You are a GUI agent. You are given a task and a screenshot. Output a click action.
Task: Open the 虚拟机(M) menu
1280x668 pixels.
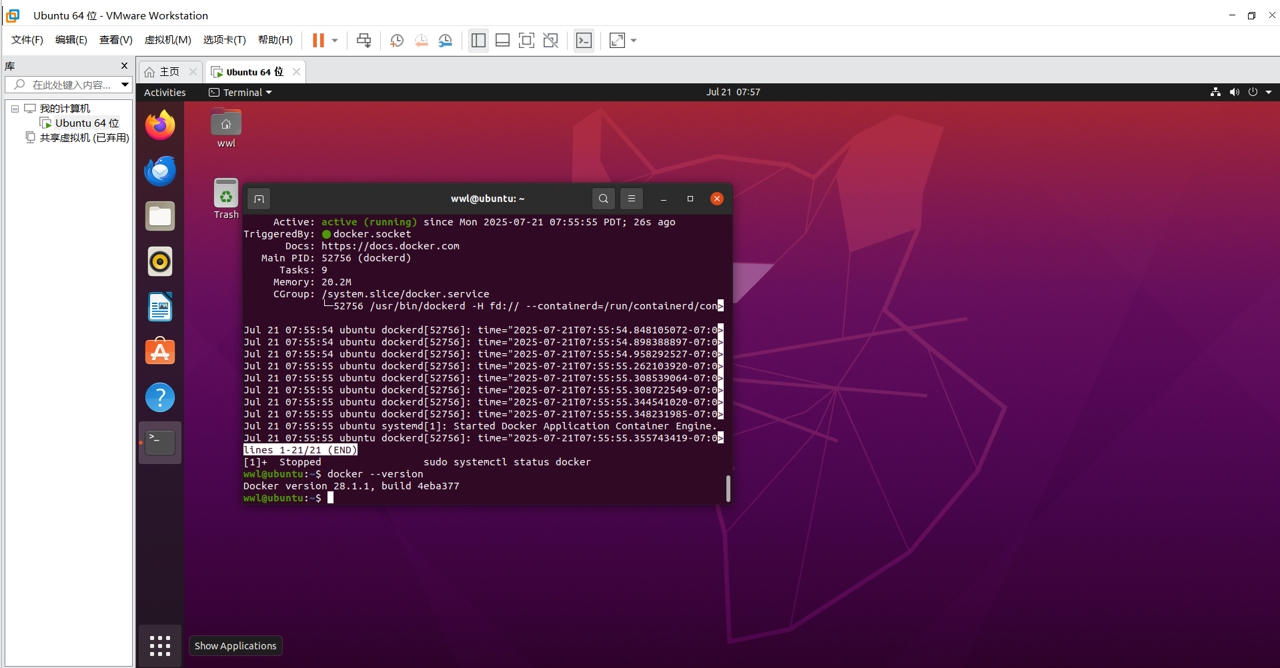click(167, 40)
